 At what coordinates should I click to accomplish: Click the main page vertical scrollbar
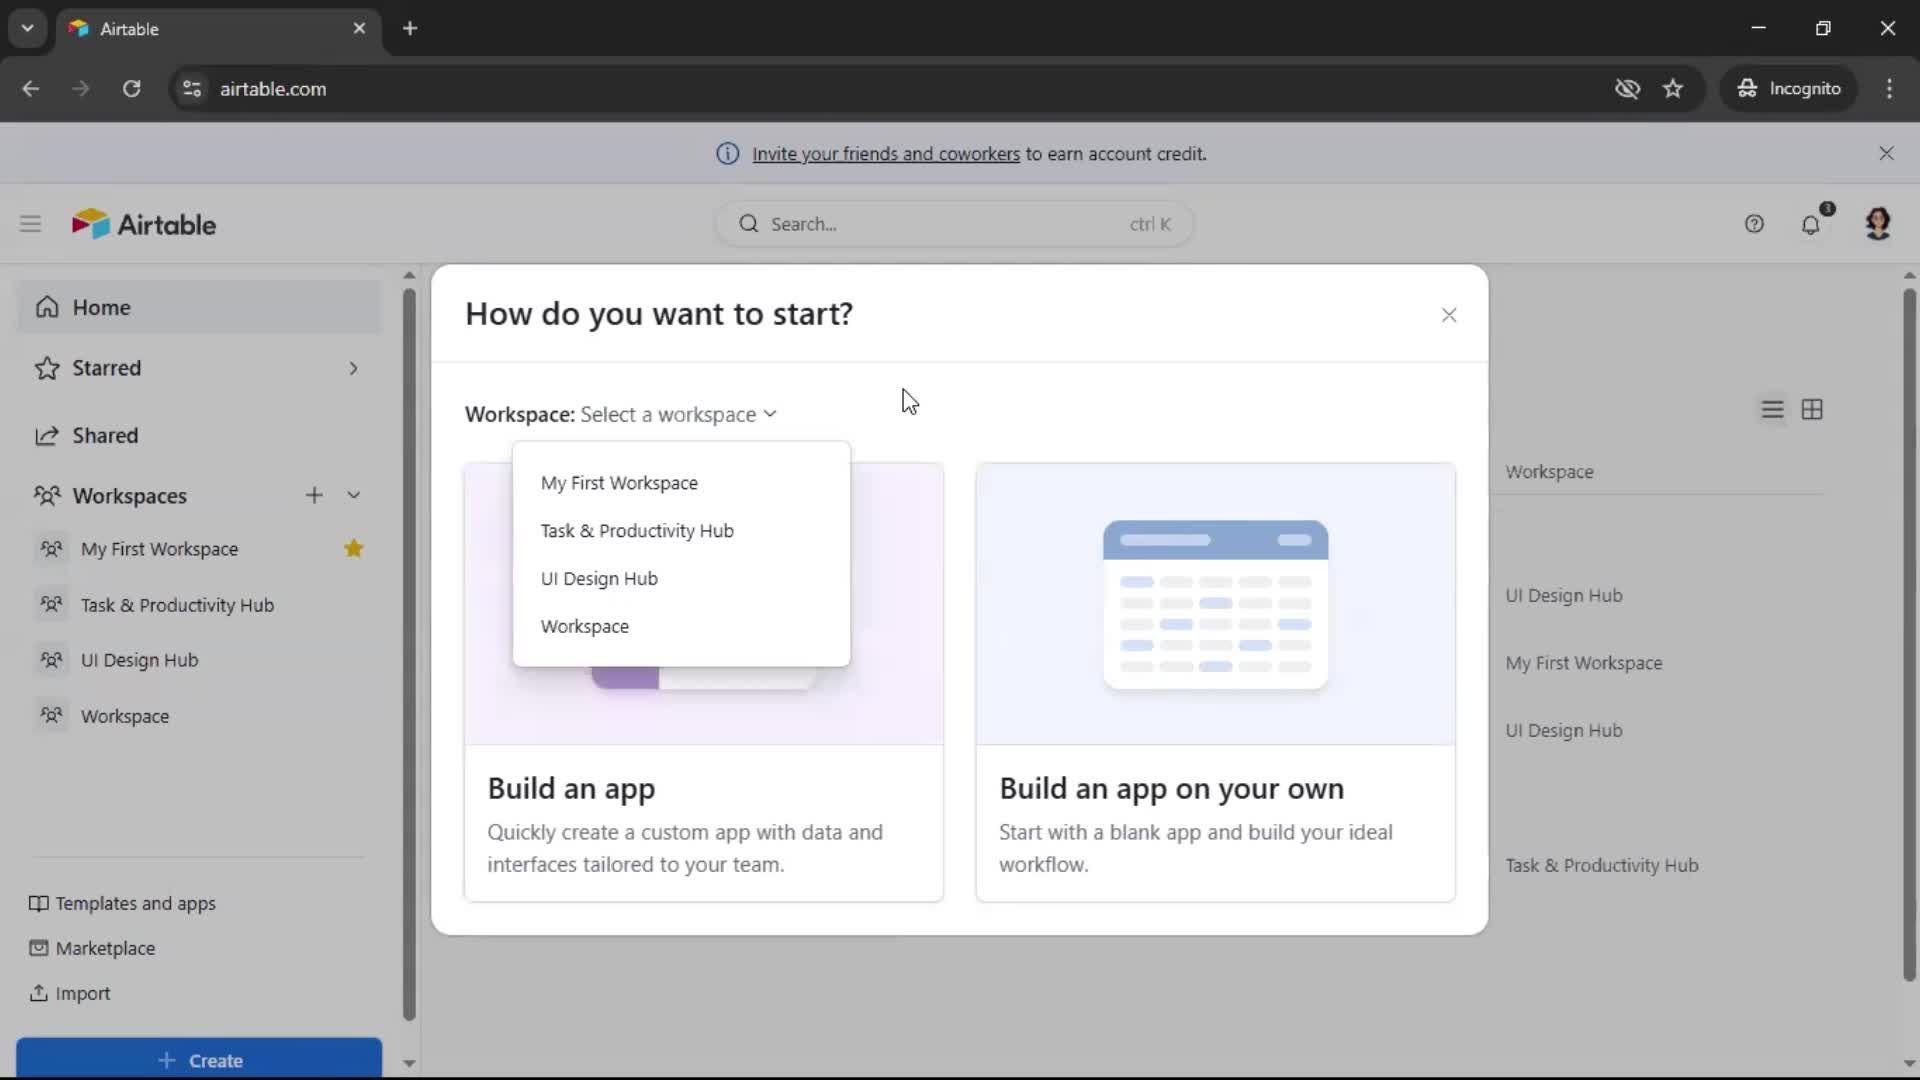pyautogui.click(x=1909, y=635)
